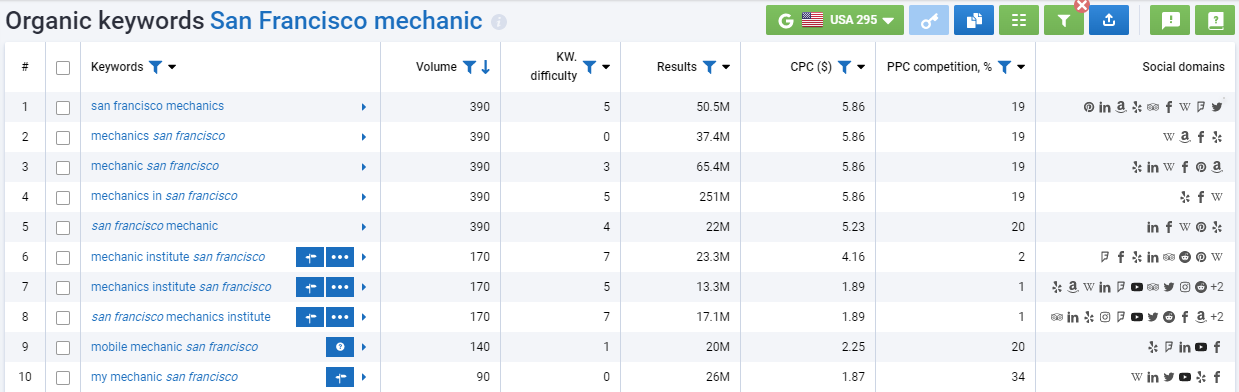Image resolution: width=1239 pixels, height=392 pixels.
Task: Open the keyword link mechanics in san francisco
Action: pos(164,196)
